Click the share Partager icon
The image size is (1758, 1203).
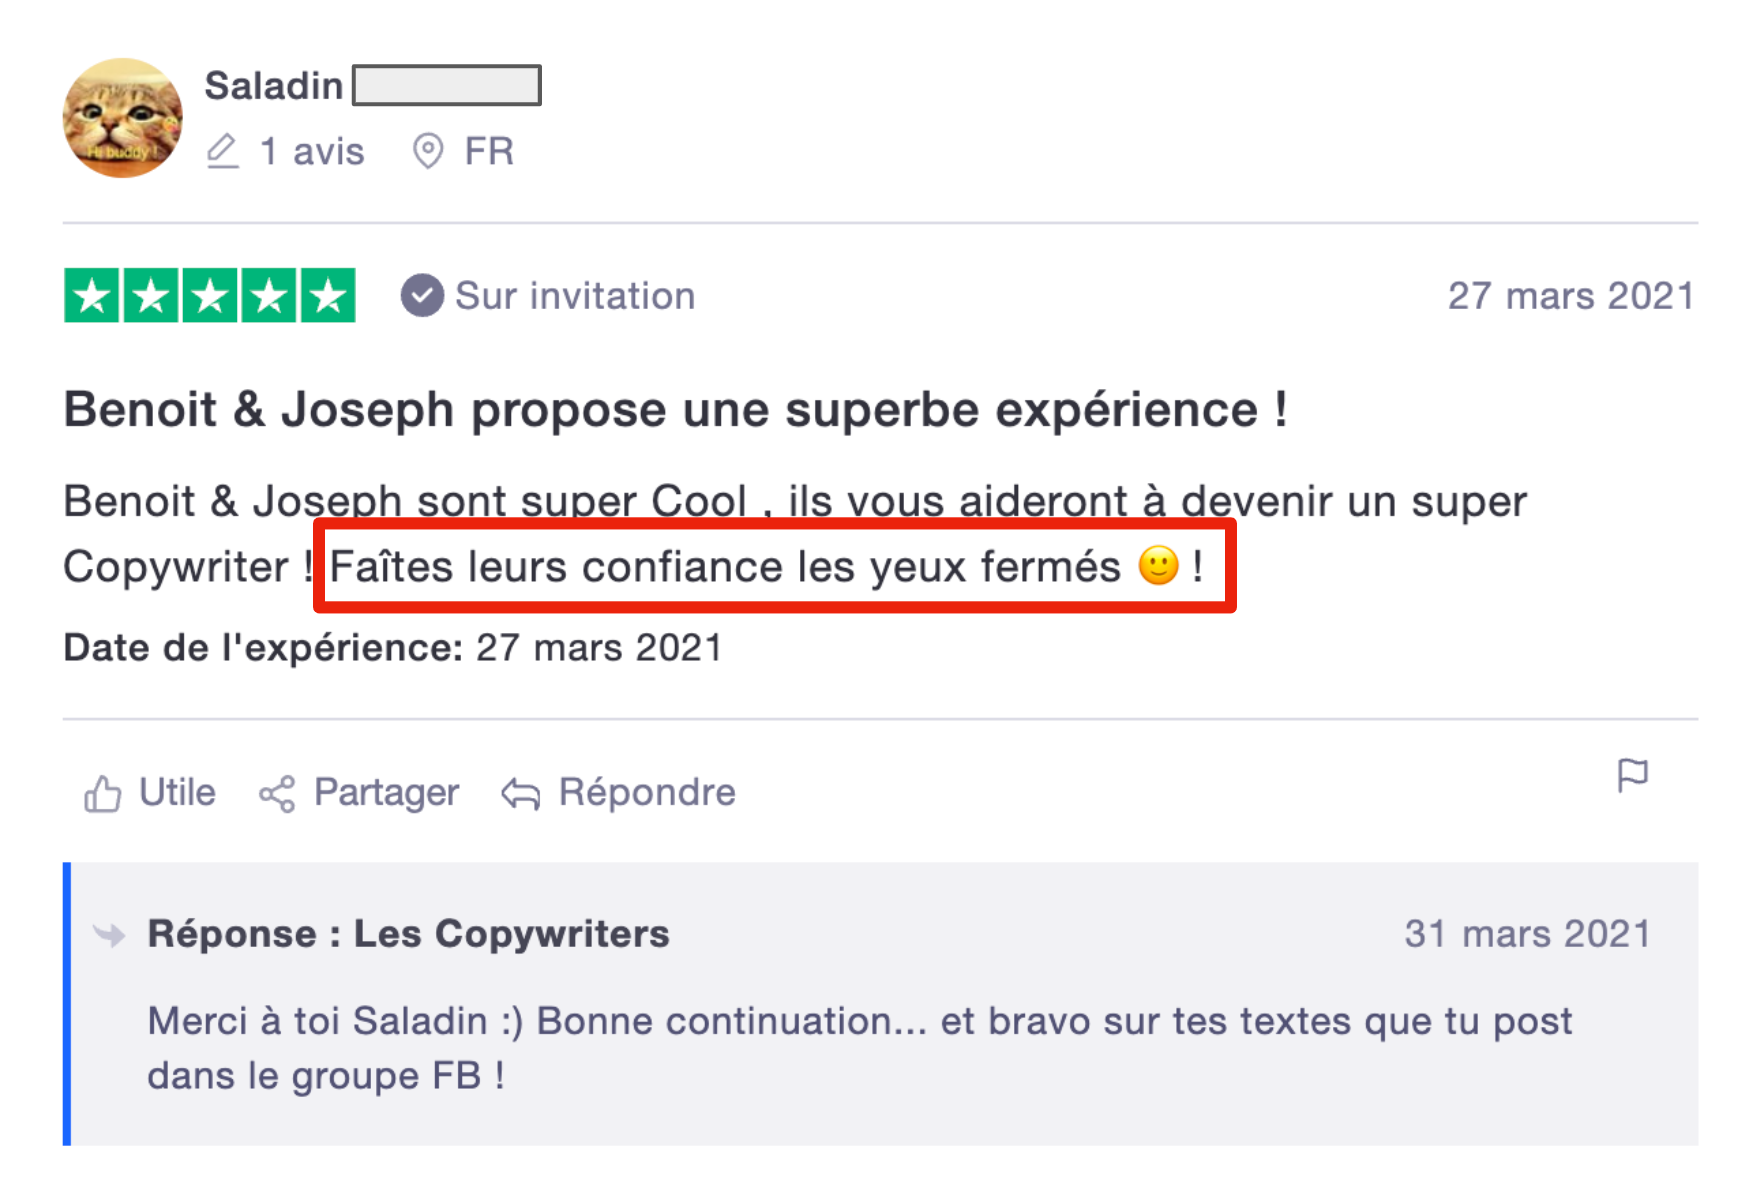(277, 794)
